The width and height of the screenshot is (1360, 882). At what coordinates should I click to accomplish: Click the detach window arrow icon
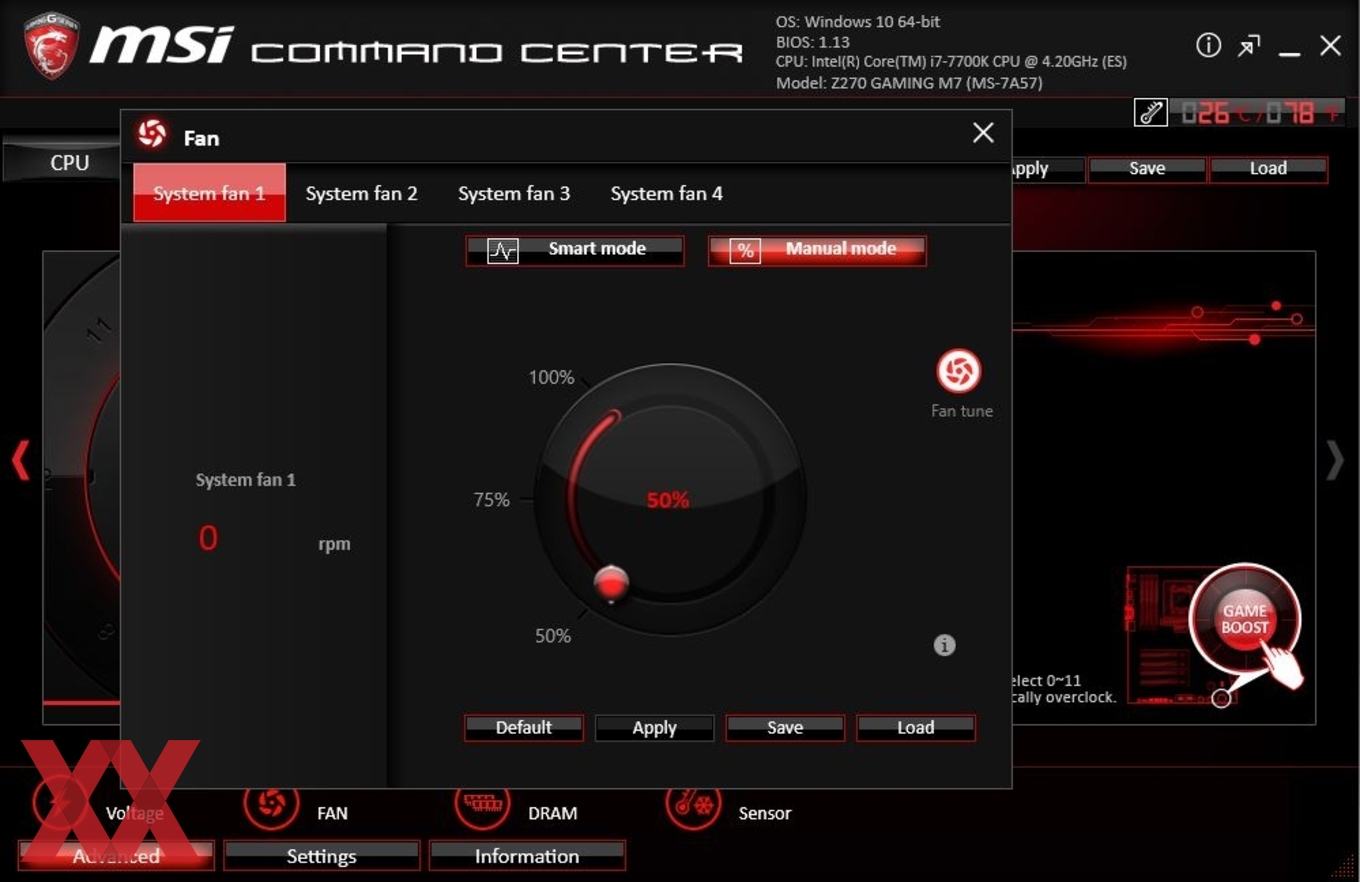[1249, 46]
